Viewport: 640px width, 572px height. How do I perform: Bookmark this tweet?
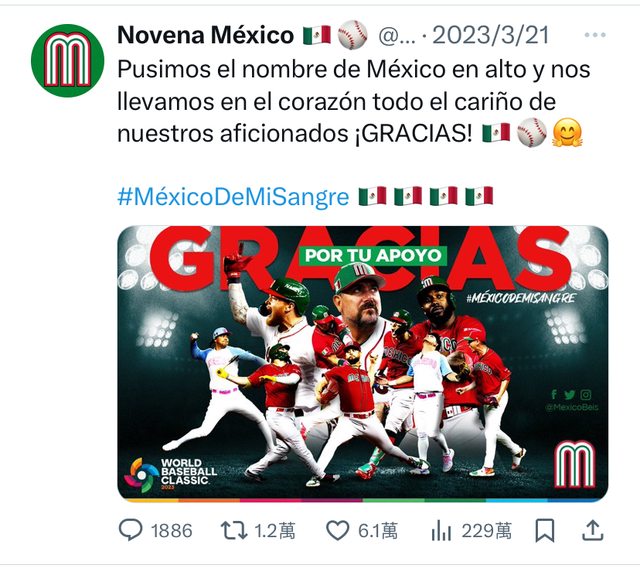pyautogui.click(x=545, y=530)
